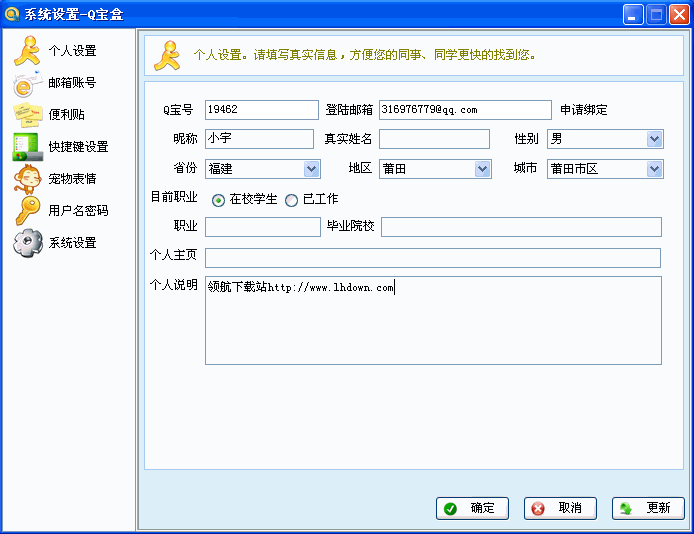694x534 pixels.
Task: Expand the 省份 dropdown arrow
Action: 311,169
